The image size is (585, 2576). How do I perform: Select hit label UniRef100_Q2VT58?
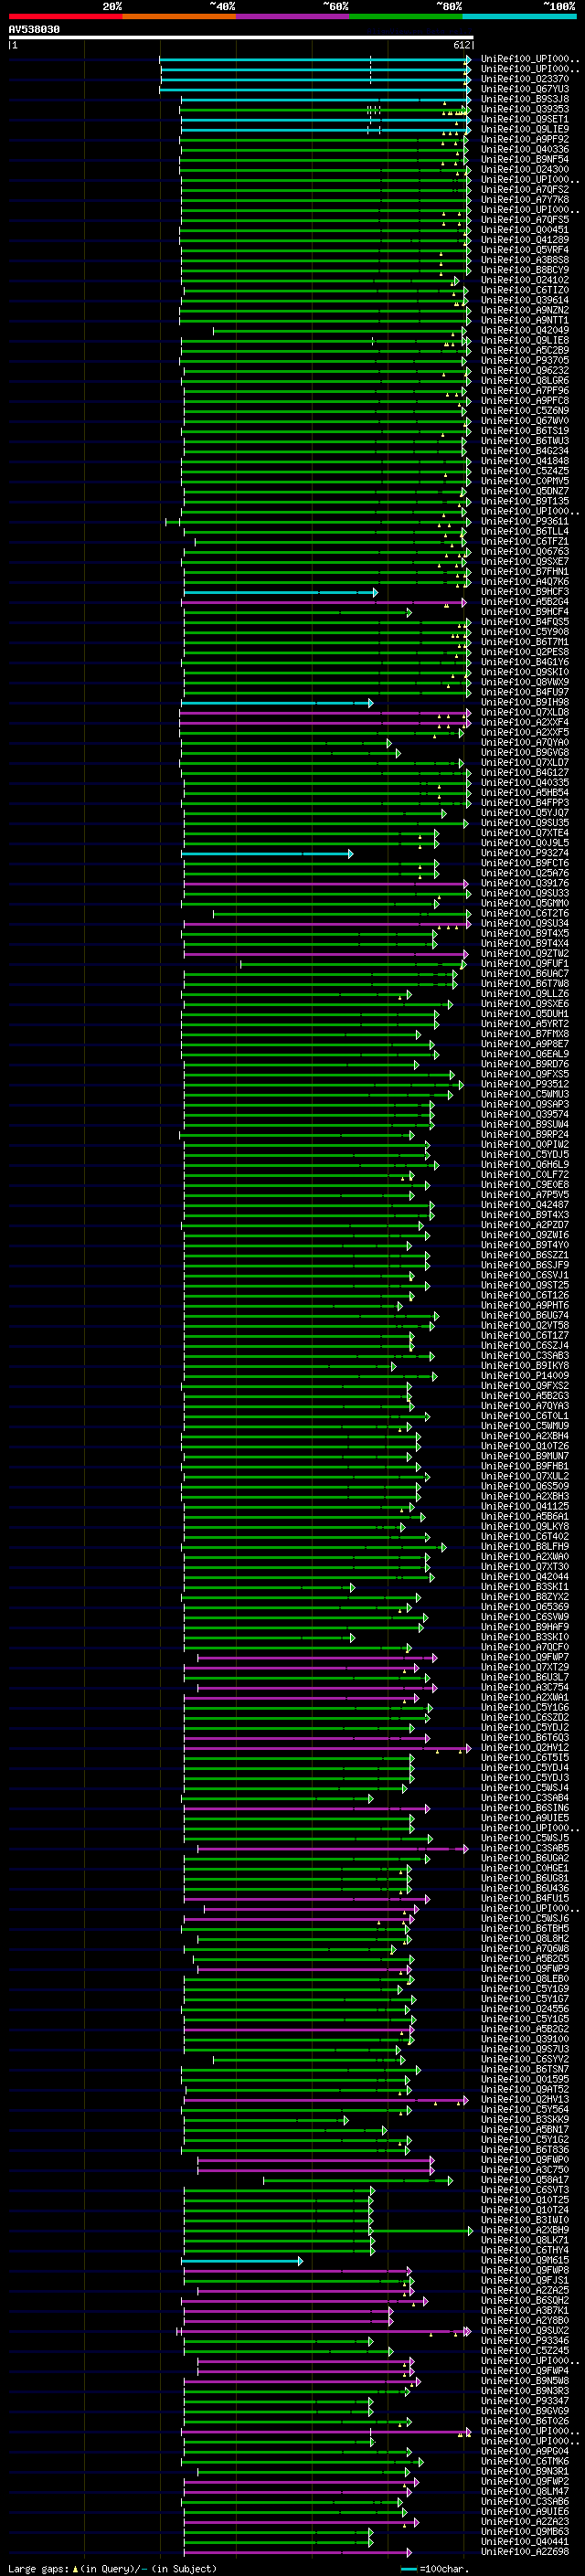click(x=525, y=1326)
